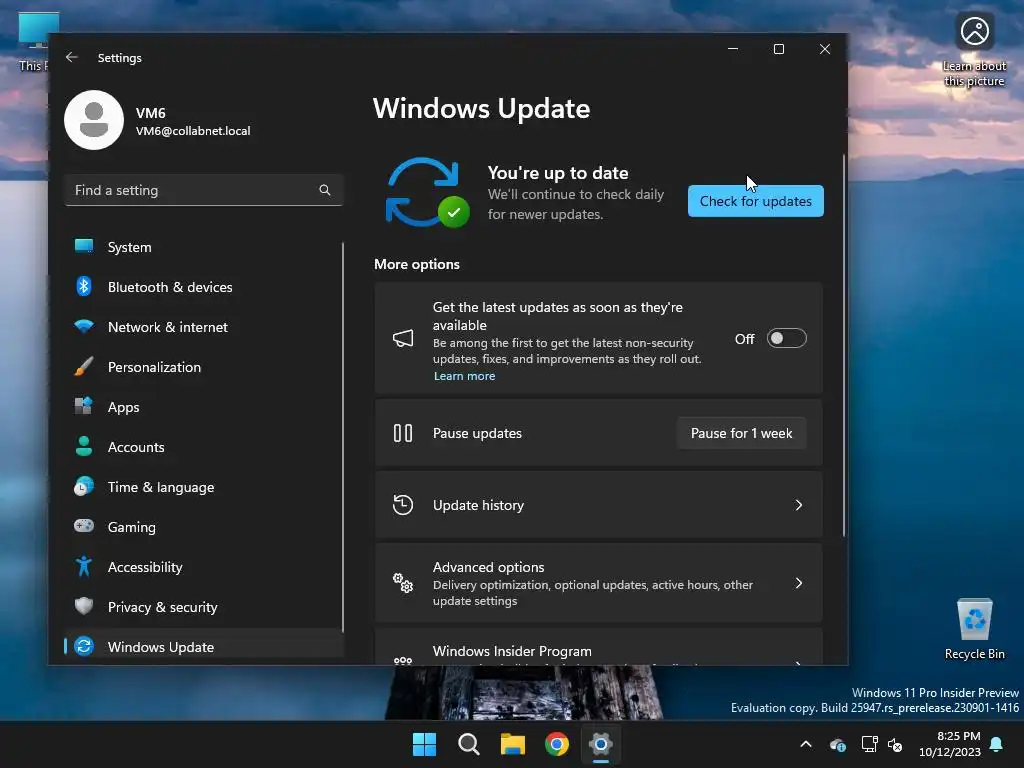1024x768 pixels.
Task: Open notification bell in system tray
Action: tap(997, 744)
